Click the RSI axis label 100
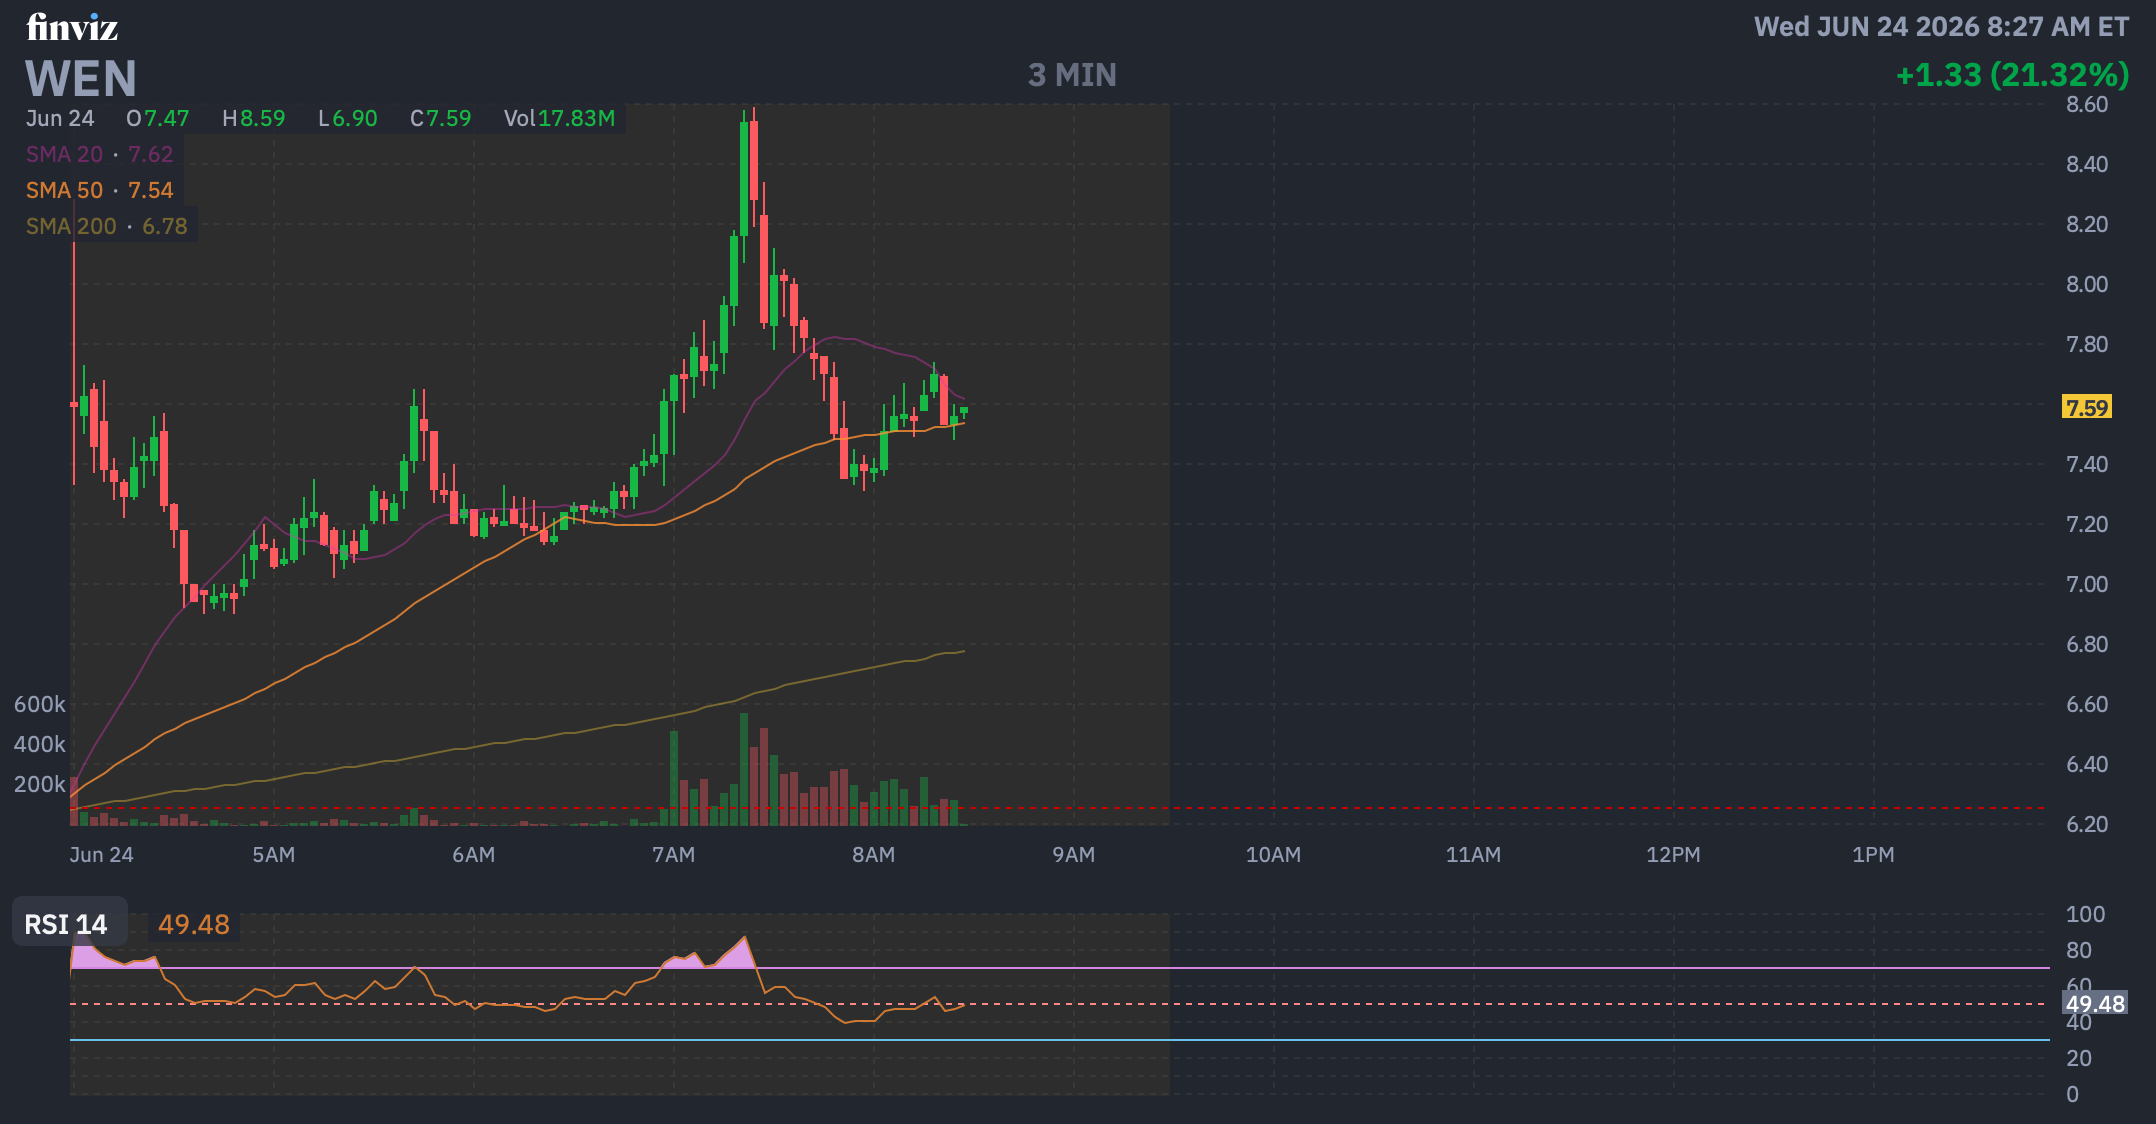 click(x=2085, y=915)
